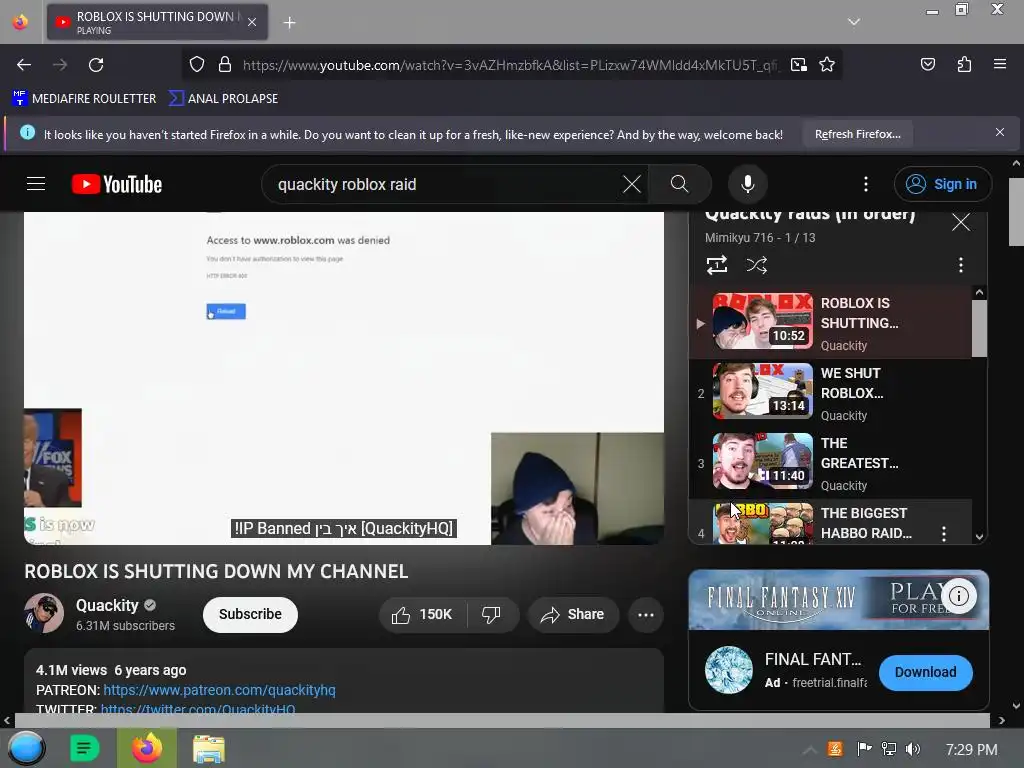The height and width of the screenshot is (768, 1024).
Task: Open the tracking protection shield icon
Action: pyautogui.click(x=197, y=65)
